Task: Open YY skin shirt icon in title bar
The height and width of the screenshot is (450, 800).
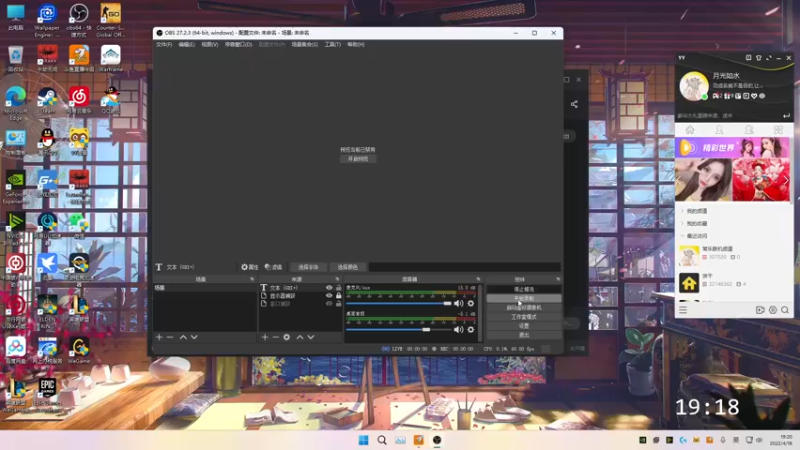Action: (759, 58)
